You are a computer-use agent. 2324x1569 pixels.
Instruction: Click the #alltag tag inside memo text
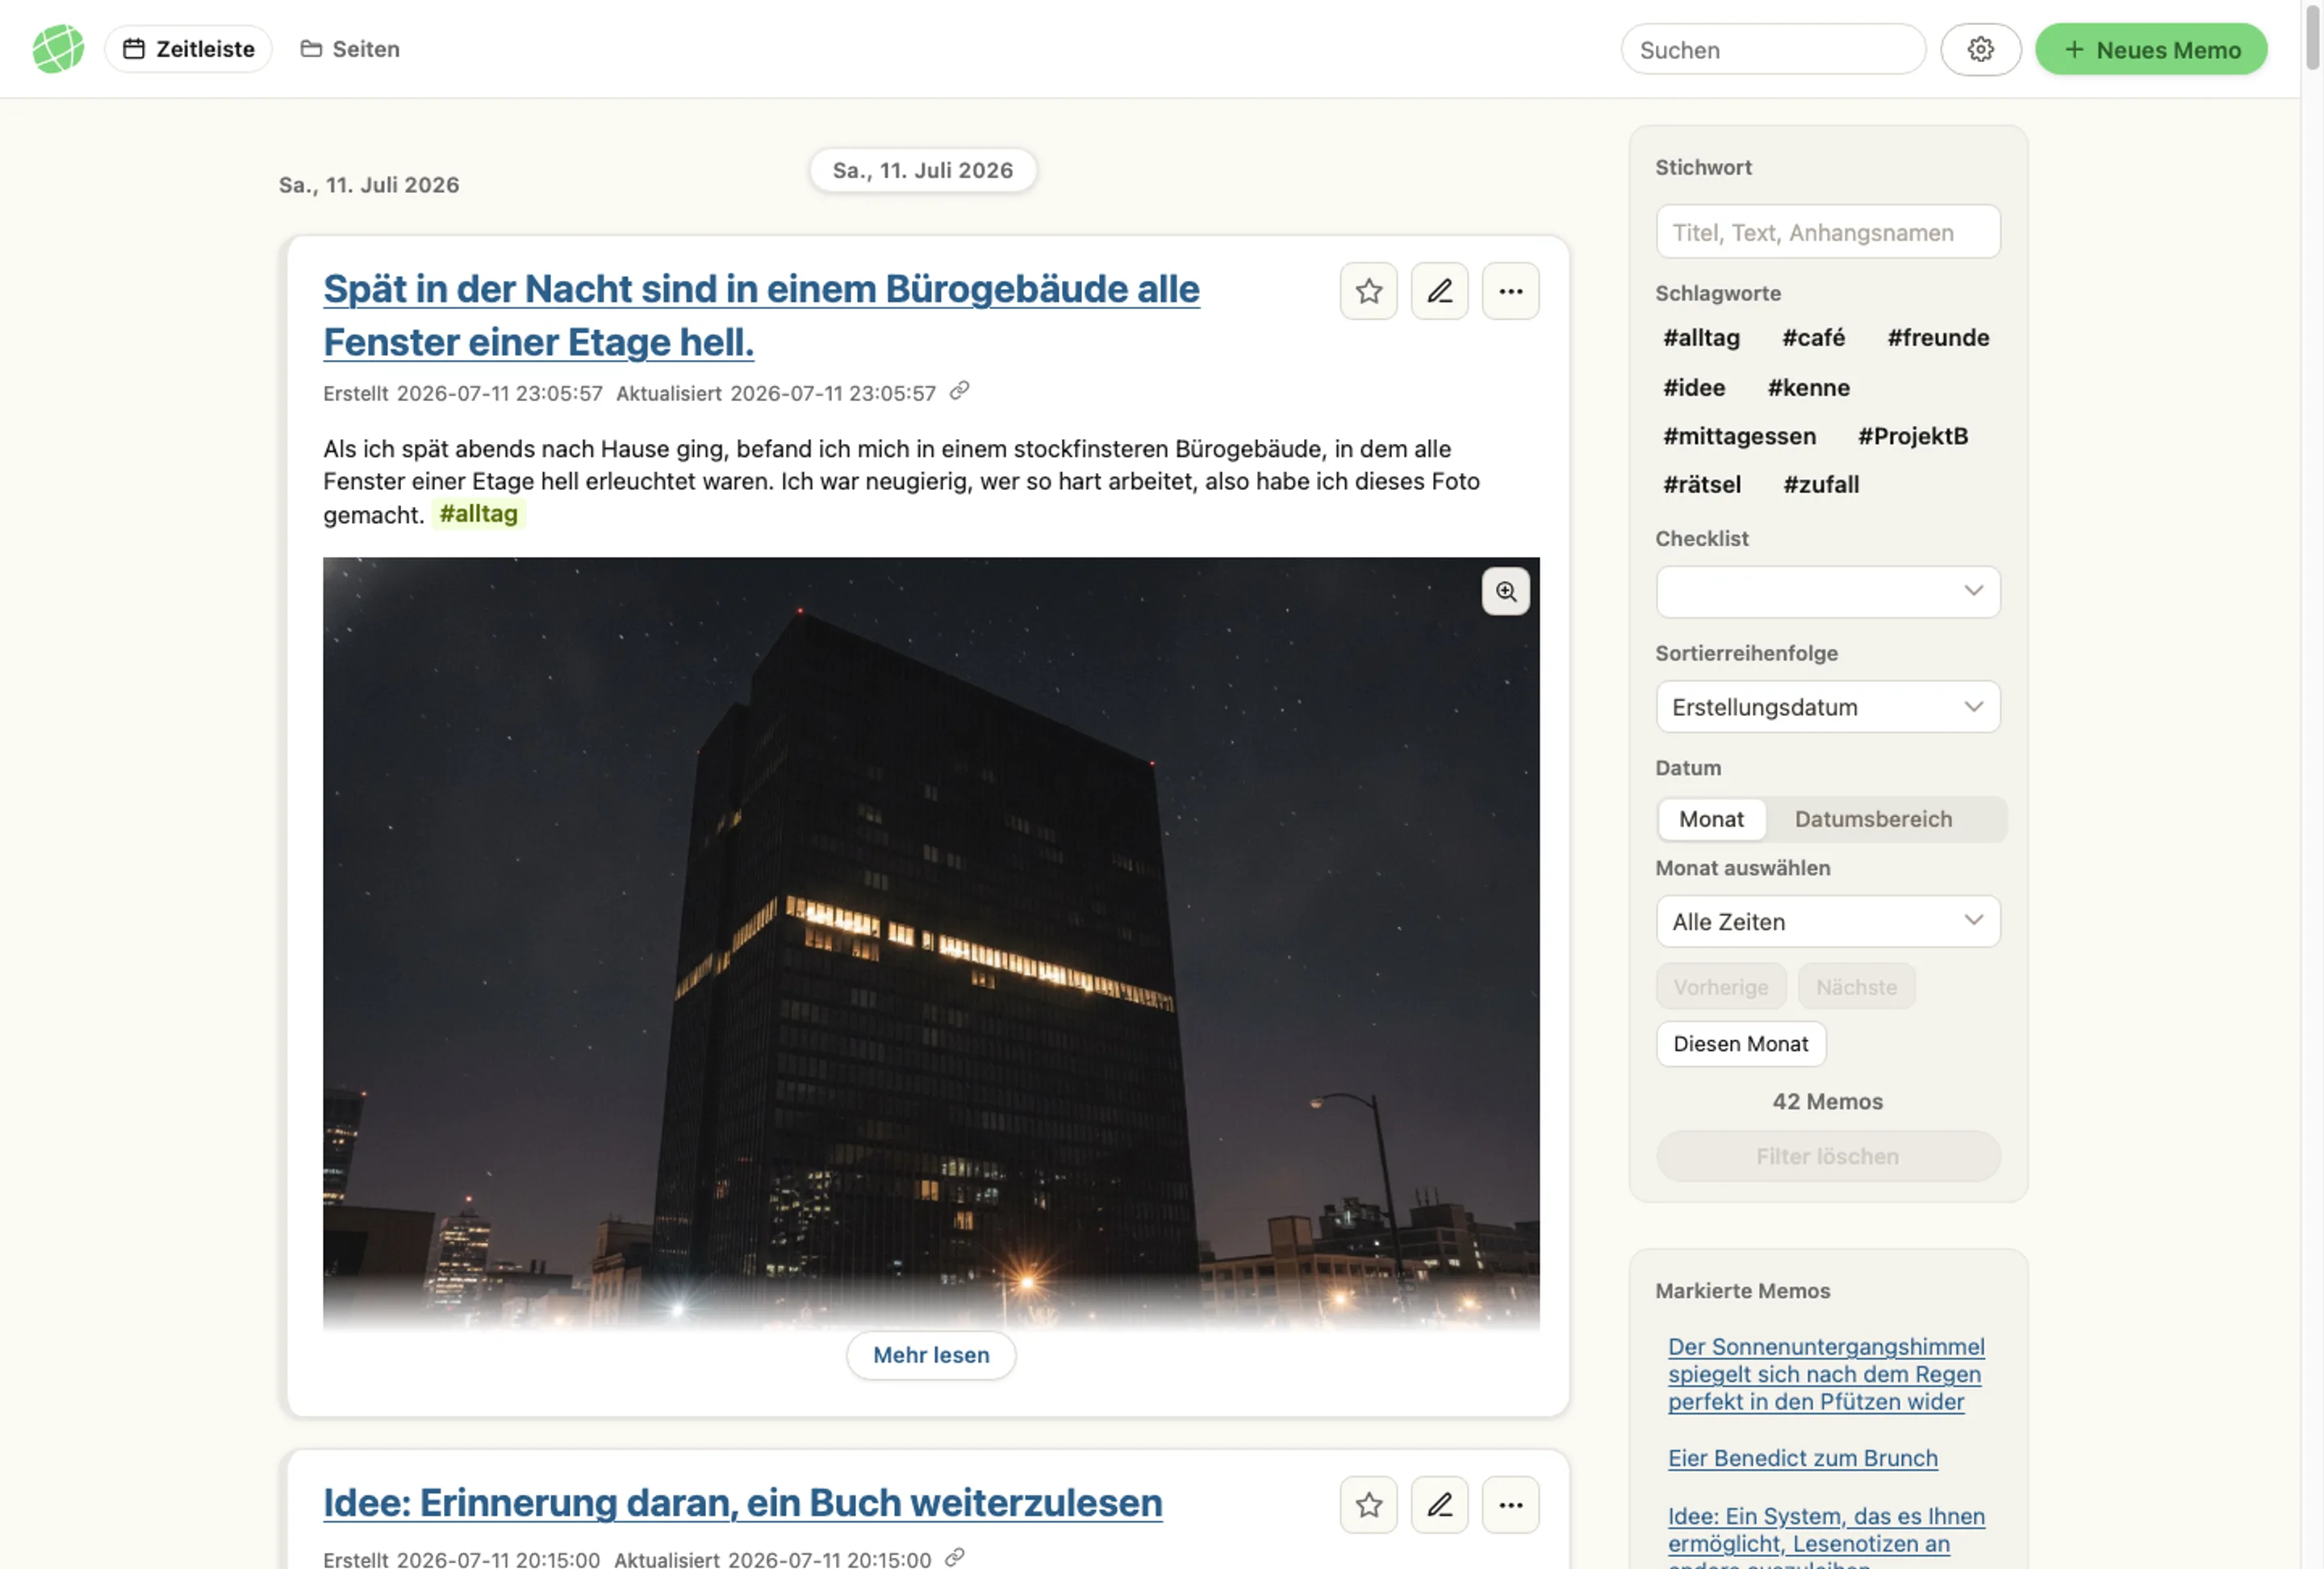point(478,514)
